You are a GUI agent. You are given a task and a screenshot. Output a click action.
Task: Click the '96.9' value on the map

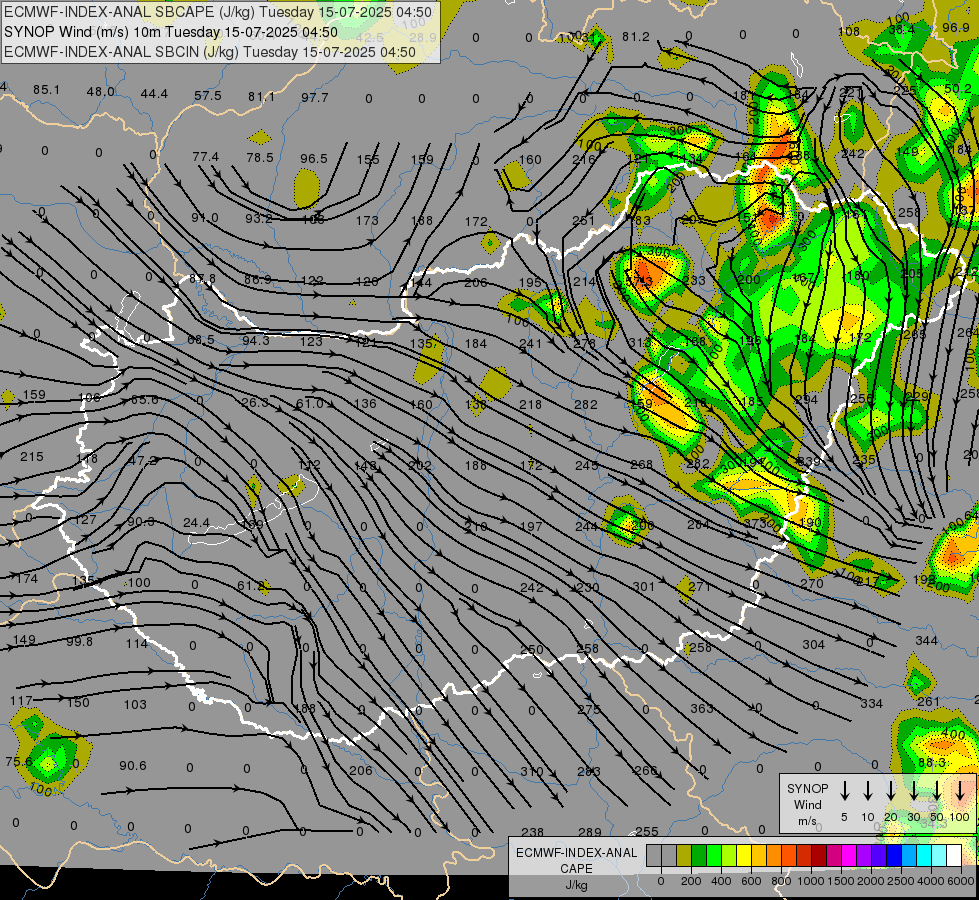(x=956, y=27)
